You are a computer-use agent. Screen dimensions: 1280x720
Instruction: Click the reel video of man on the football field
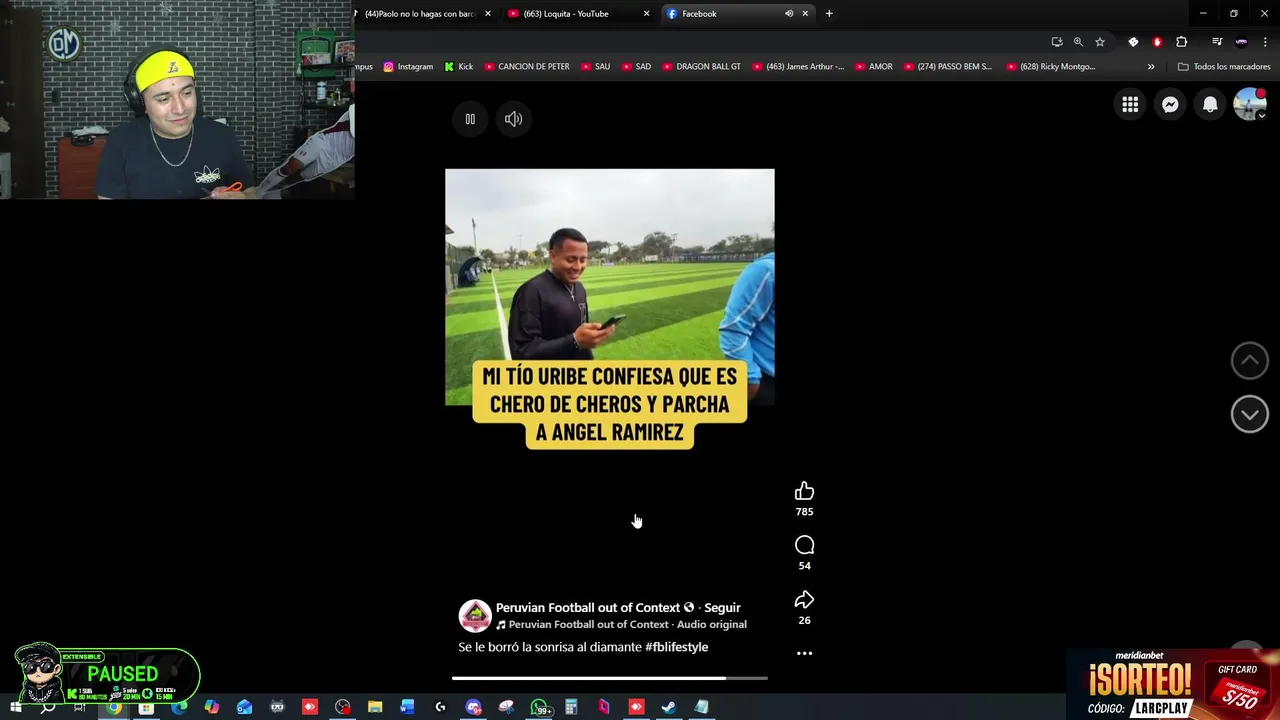[609, 287]
